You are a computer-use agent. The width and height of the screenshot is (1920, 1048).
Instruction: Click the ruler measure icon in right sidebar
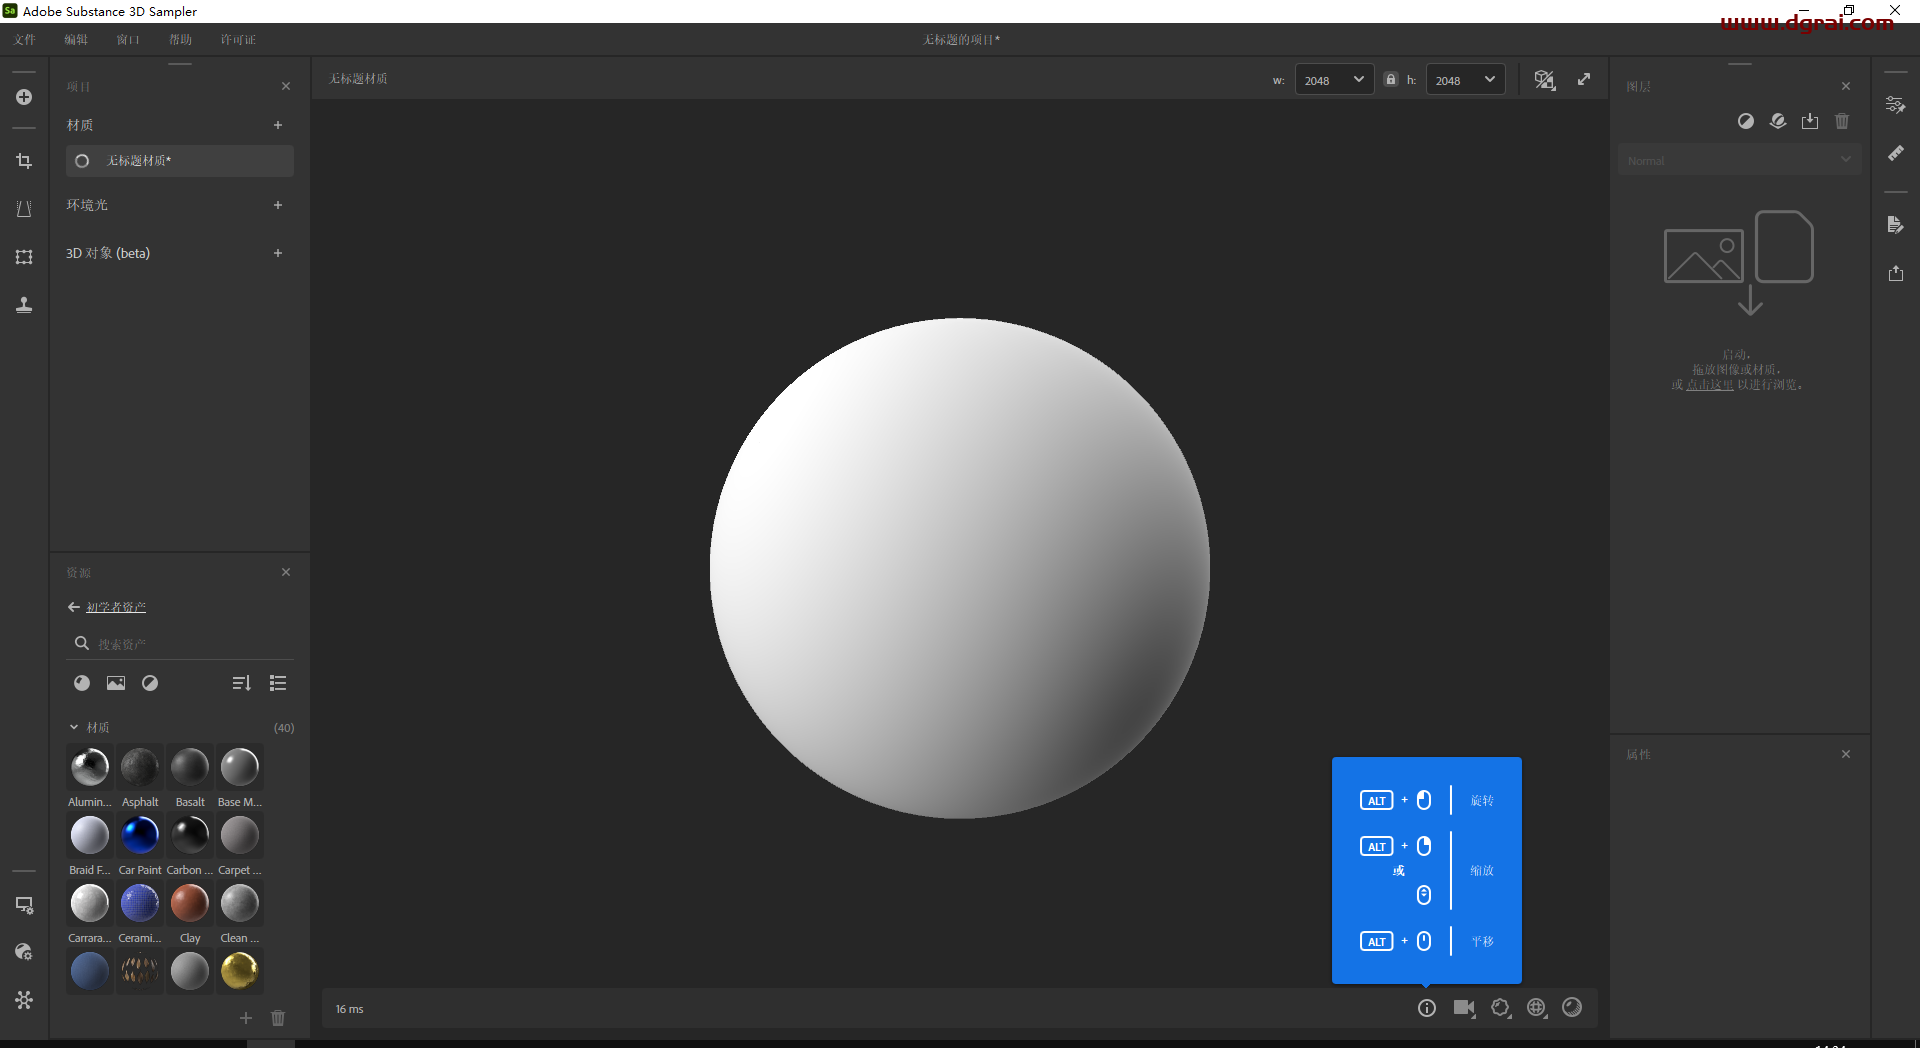tap(1895, 153)
